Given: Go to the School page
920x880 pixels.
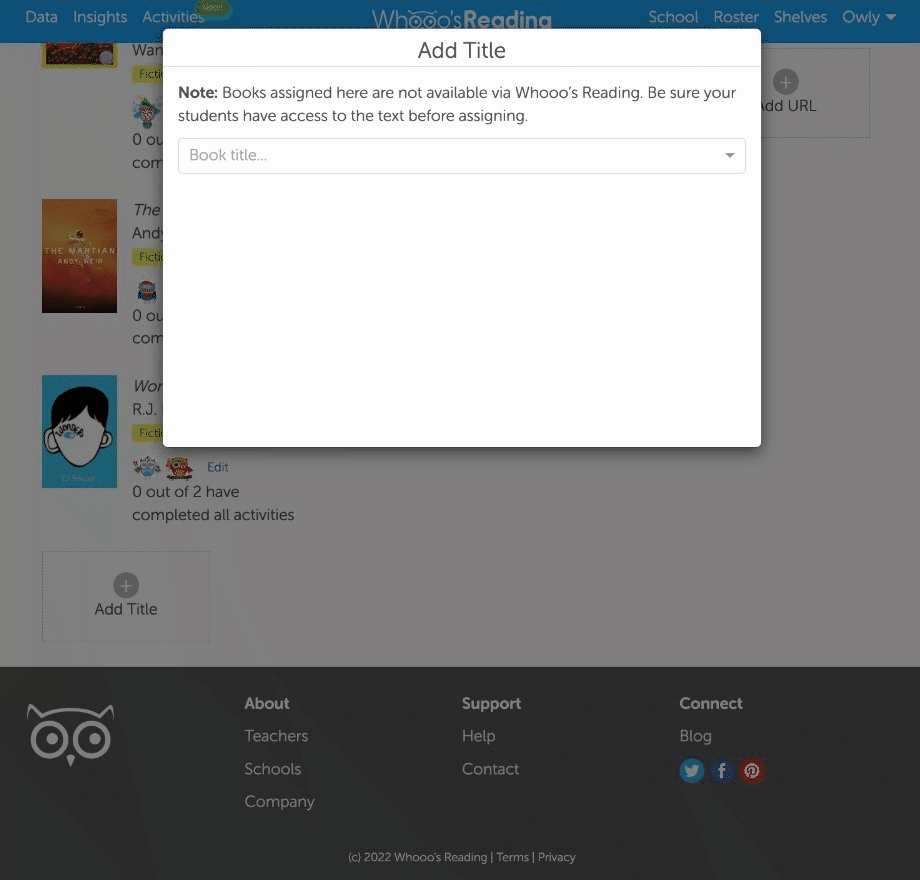Looking at the screenshot, I should (673, 17).
